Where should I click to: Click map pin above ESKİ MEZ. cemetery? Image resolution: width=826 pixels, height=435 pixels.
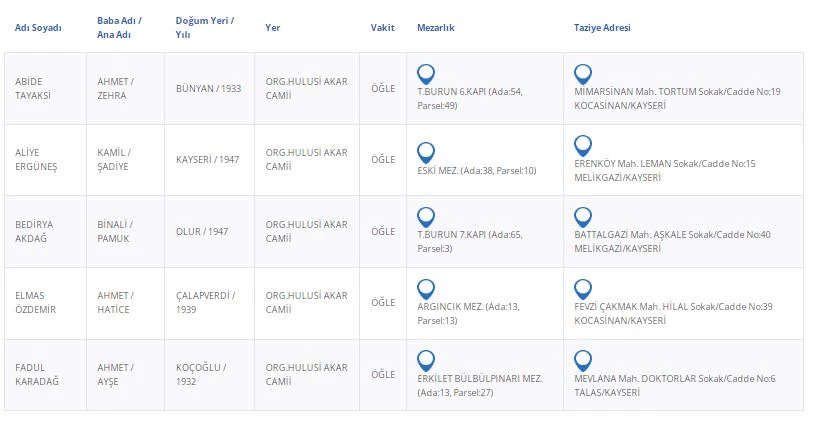pos(425,152)
